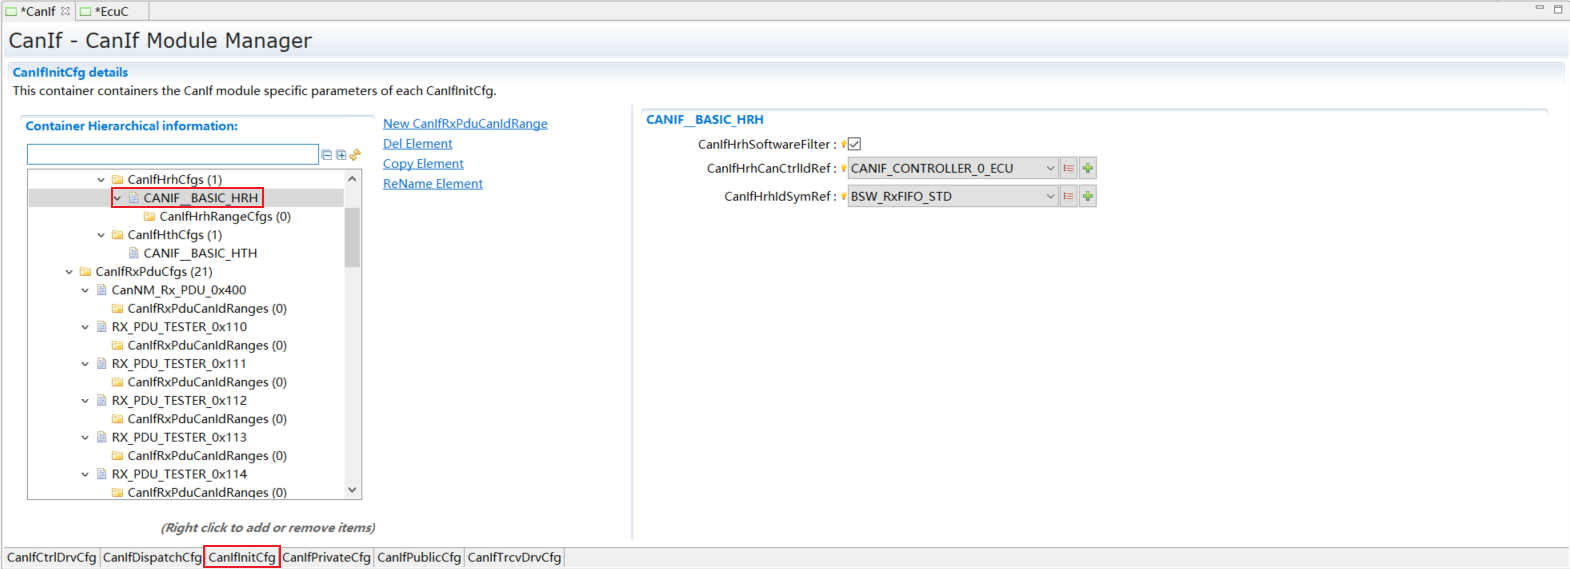The width and height of the screenshot is (1570, 569).
Task: Click the tree refresh sync icon
Action: [355, 155]
